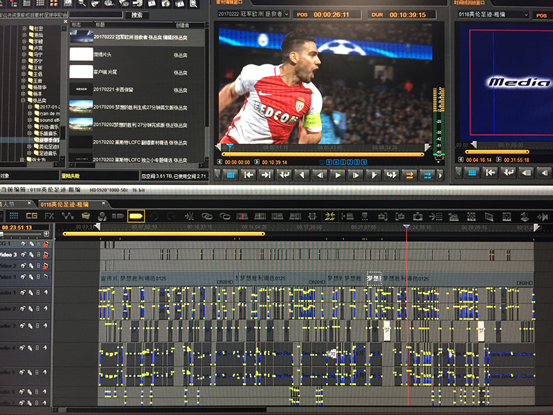
Task: Click the plus zoom button beside timeline zoom slider
Action: (x=47, y=234)
